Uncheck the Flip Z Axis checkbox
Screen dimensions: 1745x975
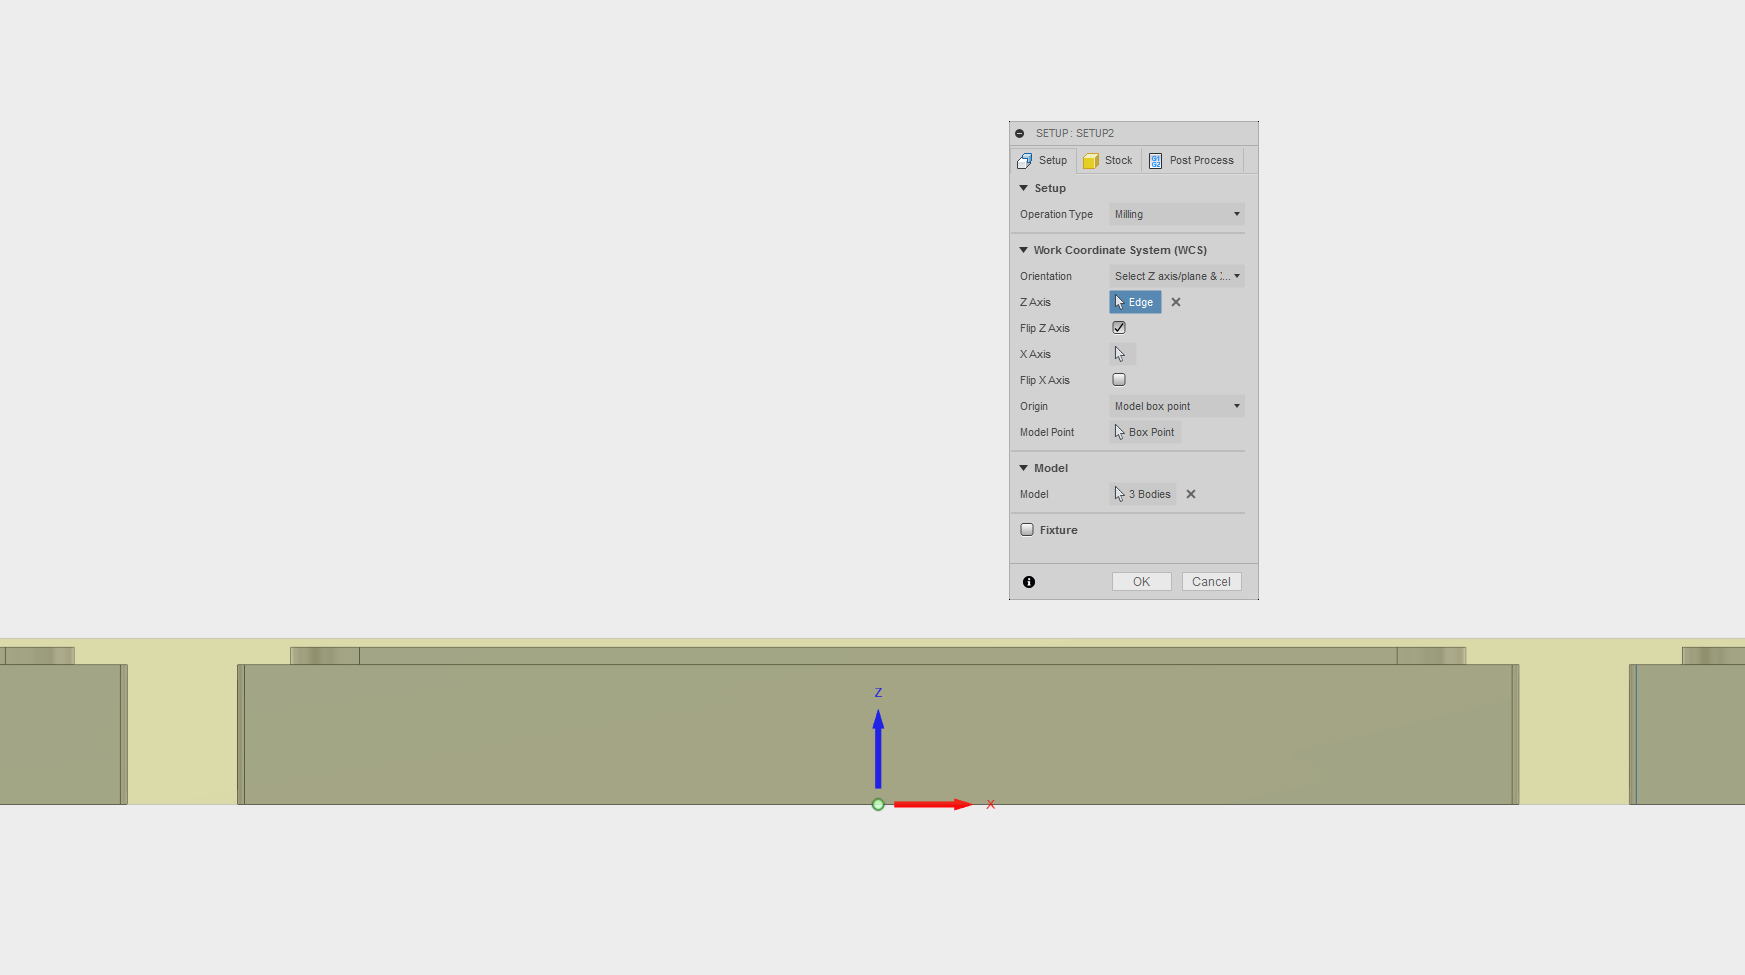1119,327
